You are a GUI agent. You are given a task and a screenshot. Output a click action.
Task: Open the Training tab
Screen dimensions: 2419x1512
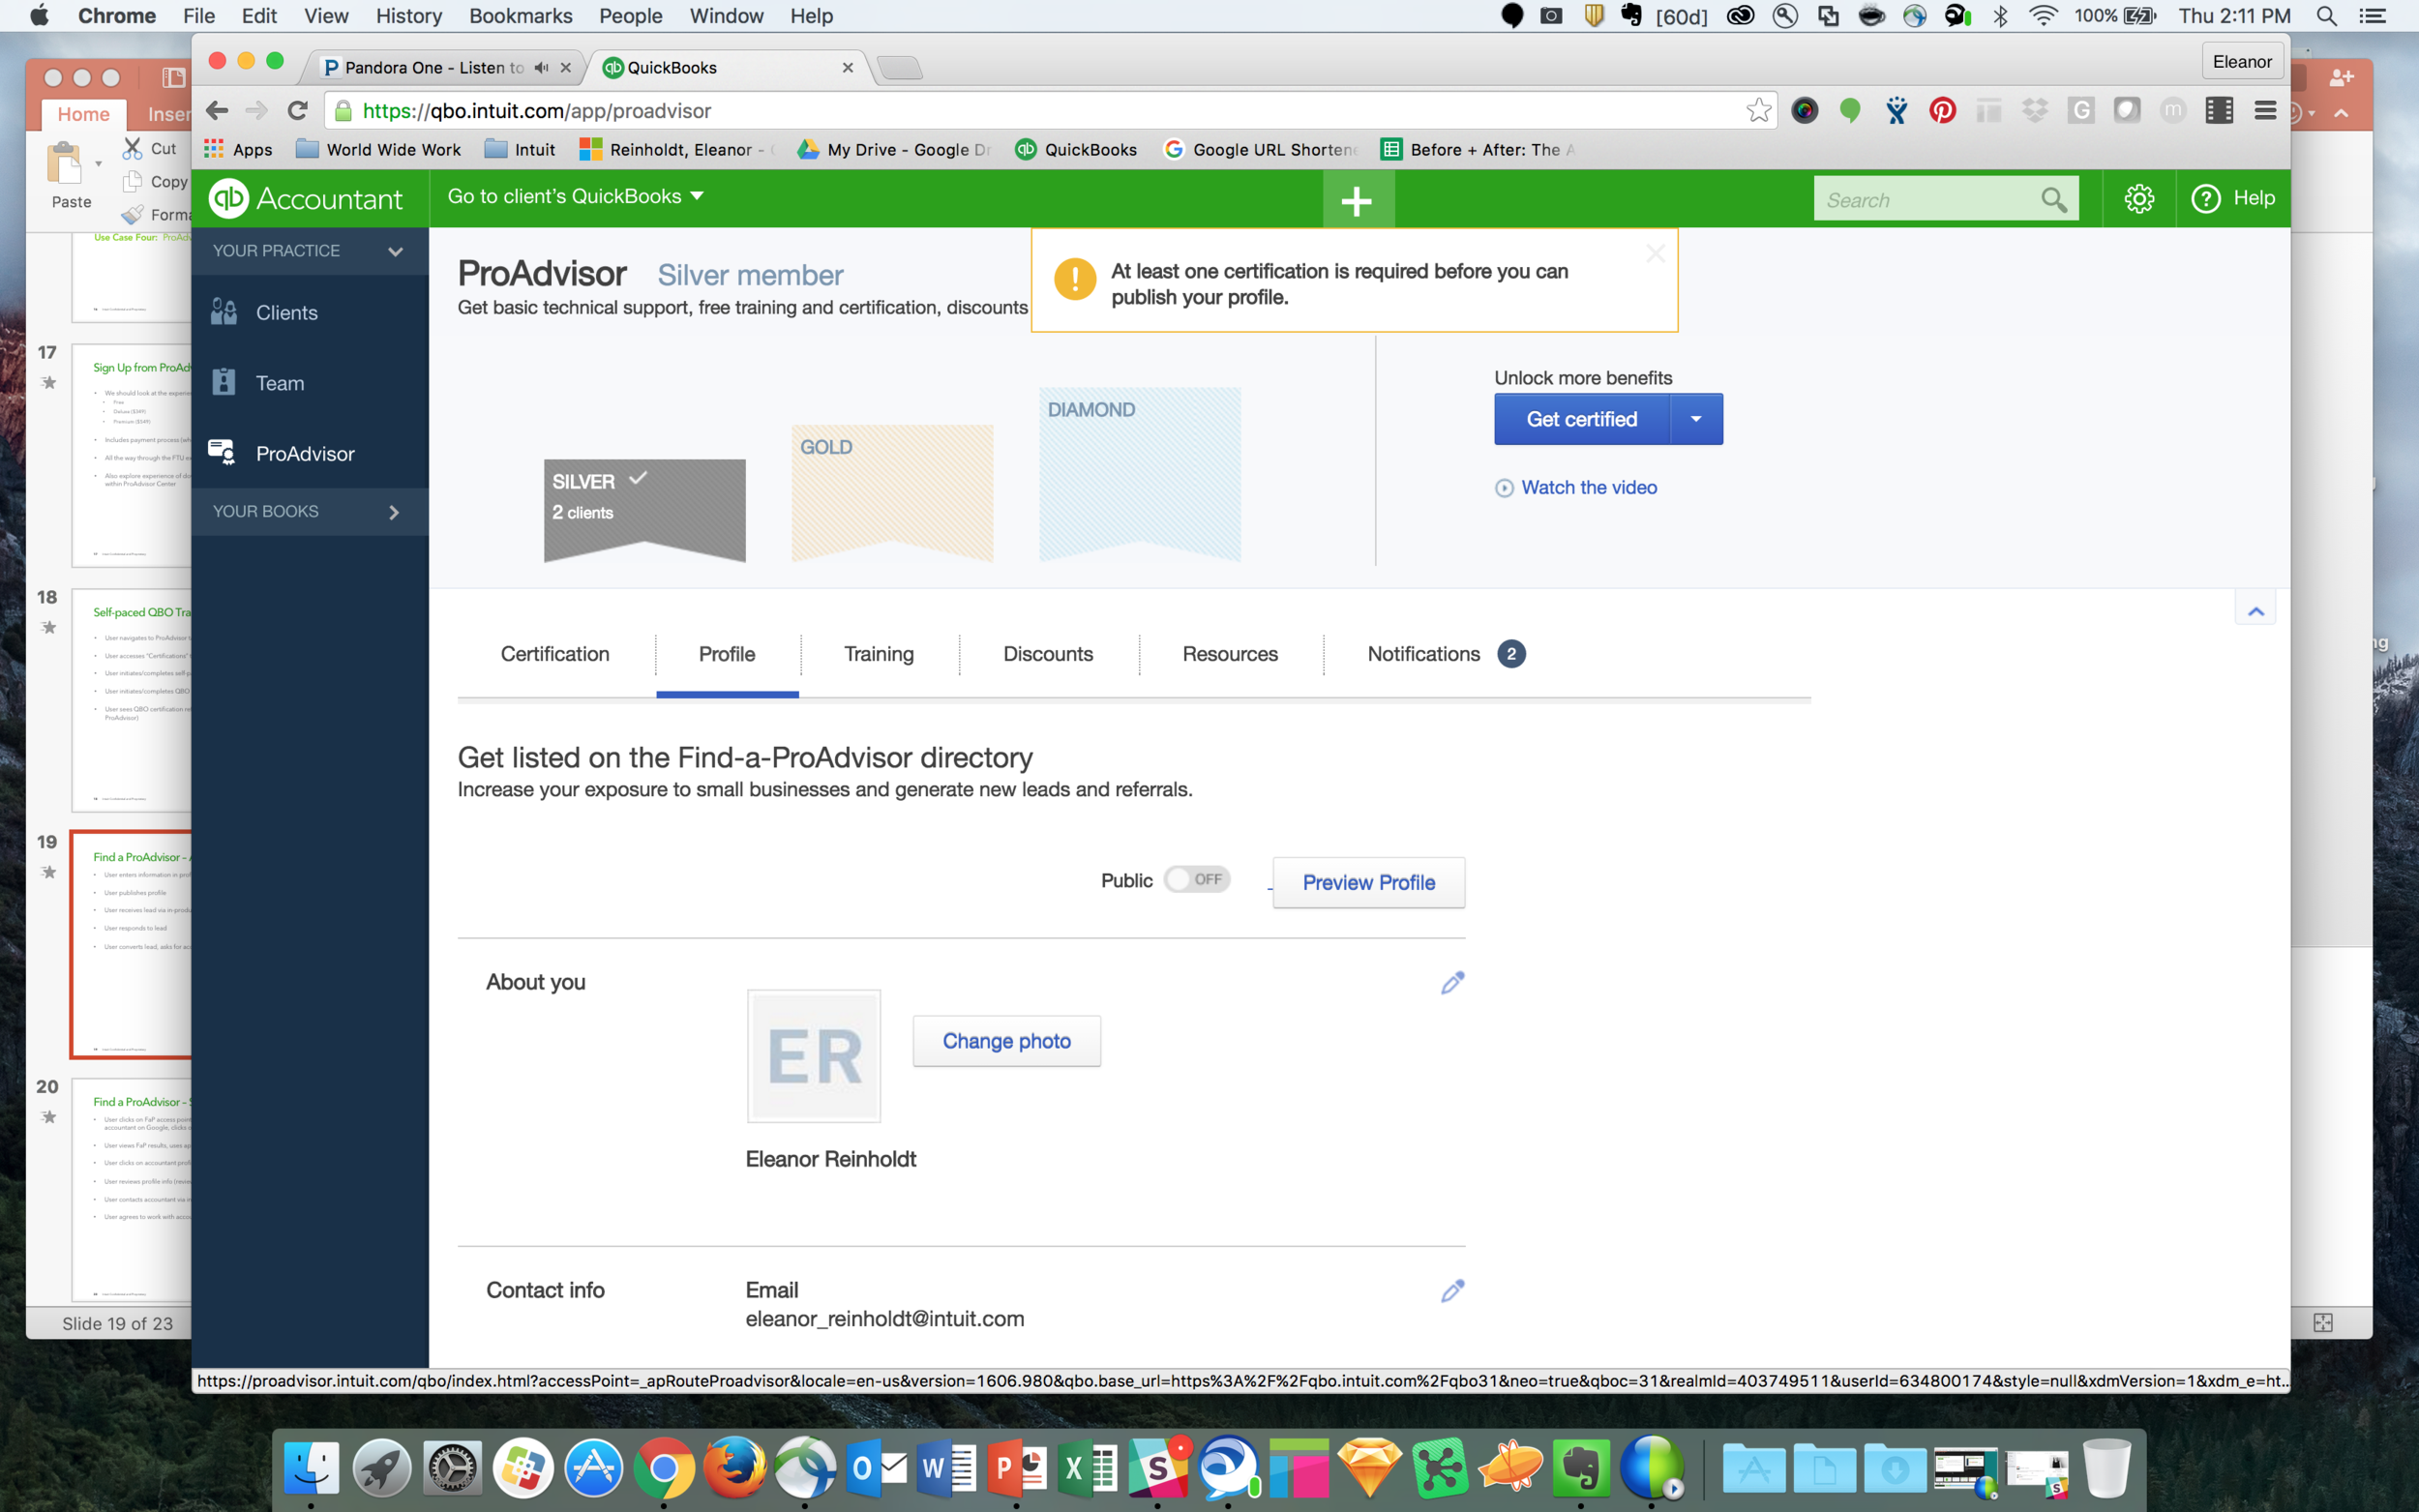879,654
